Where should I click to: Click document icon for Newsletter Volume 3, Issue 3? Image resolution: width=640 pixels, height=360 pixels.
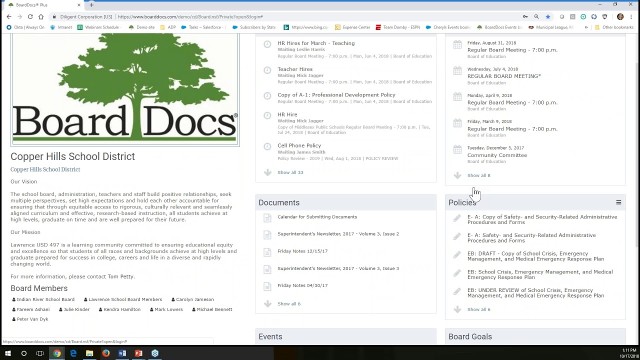tap(267, 269)
